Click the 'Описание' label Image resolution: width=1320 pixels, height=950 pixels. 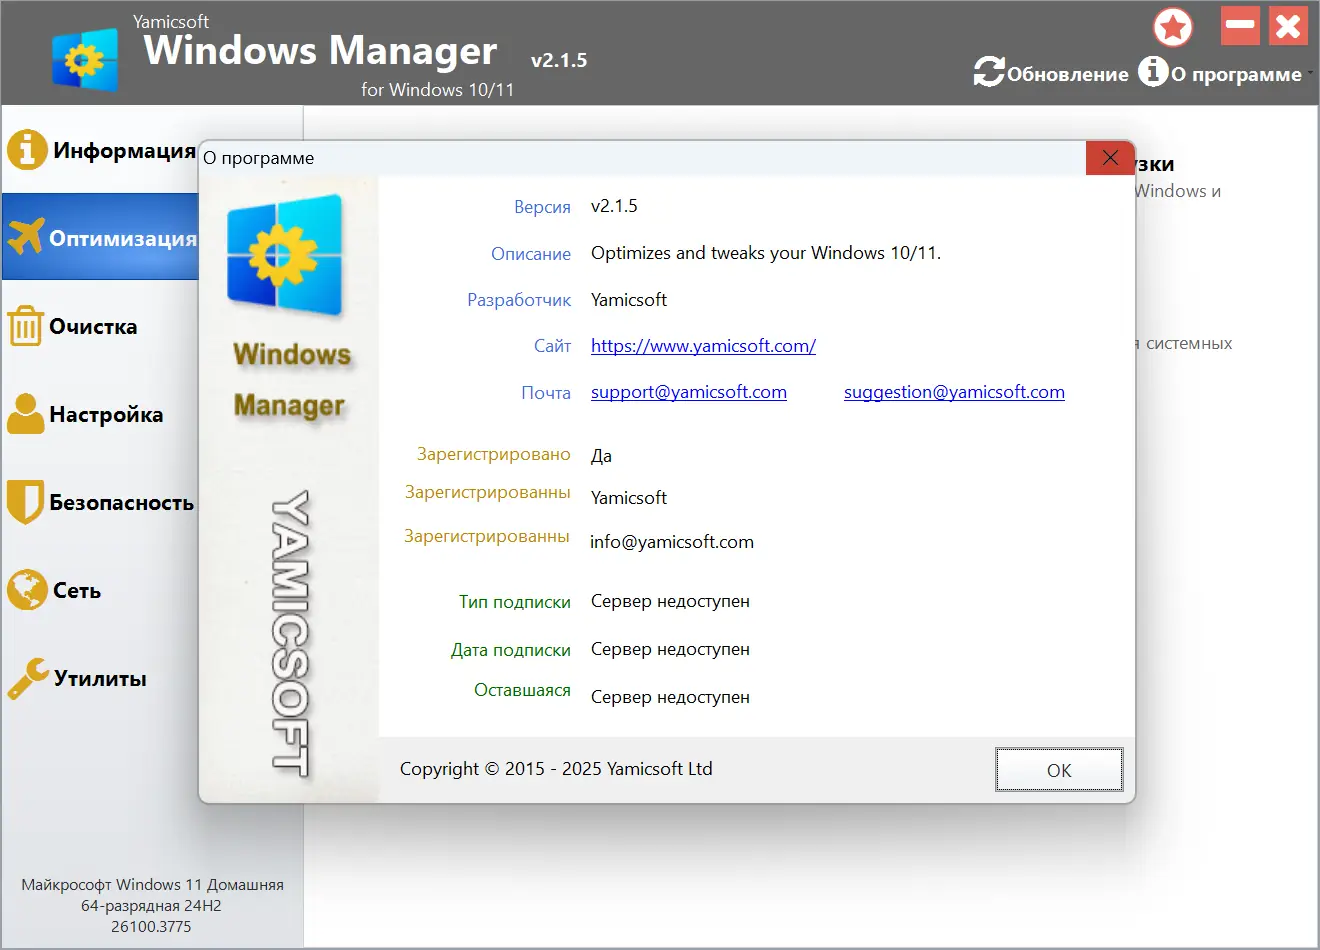531,254
